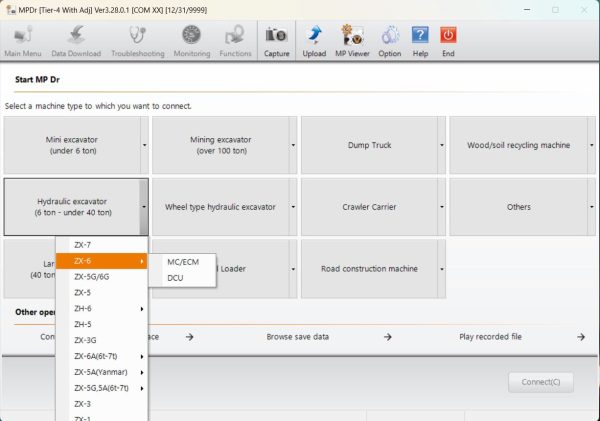The height and width of the screenshot is (421, 600).
Task: Open the Functions toolbar icon
Action: pos(235,41)
